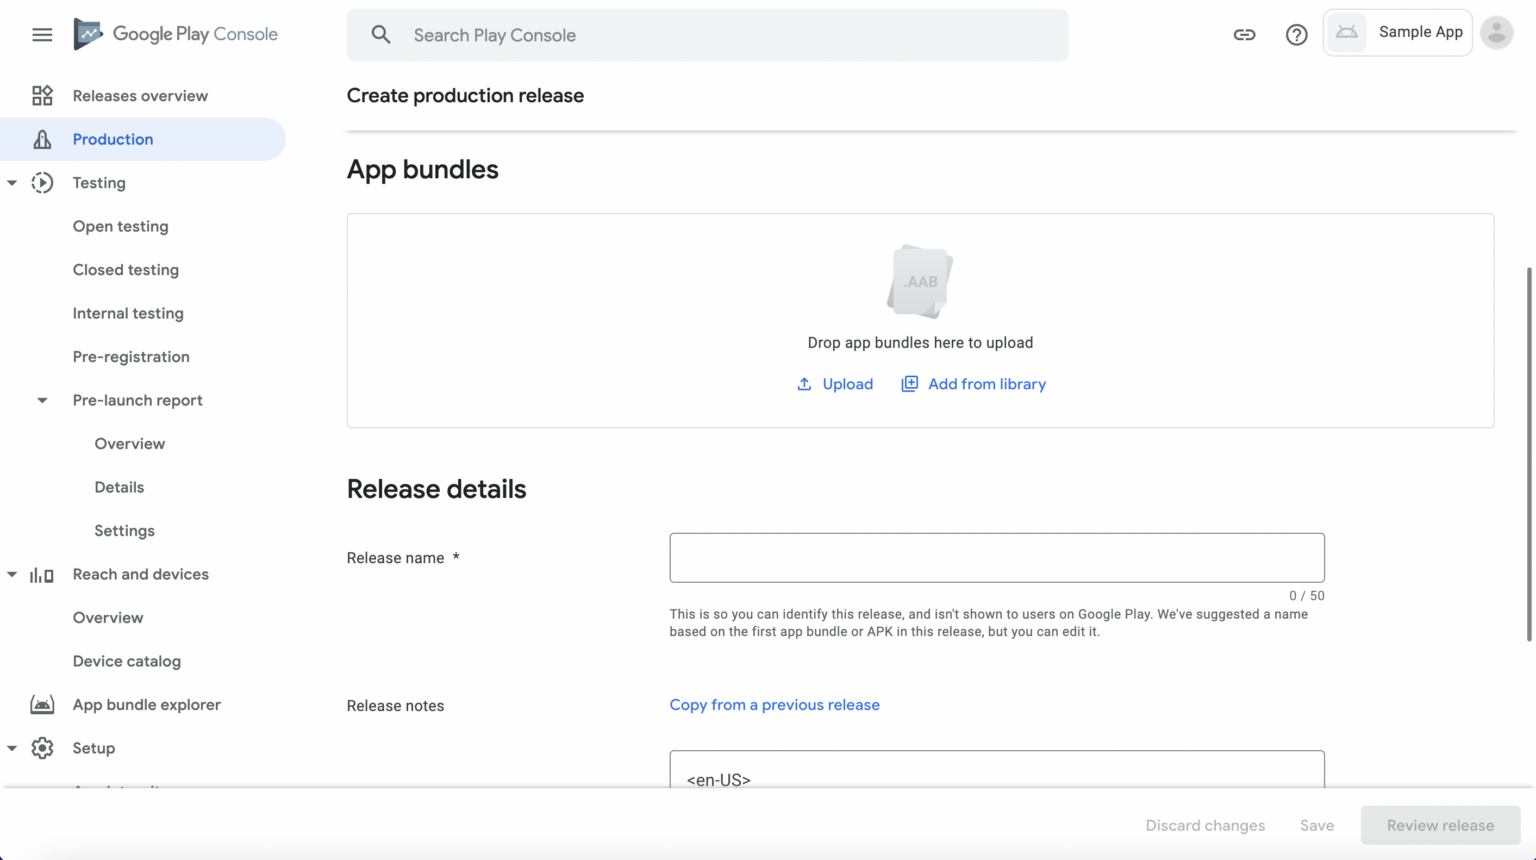Click the Testing circular play icon
The height and width of the screenshot is (860, 1536).
point(42,183)
